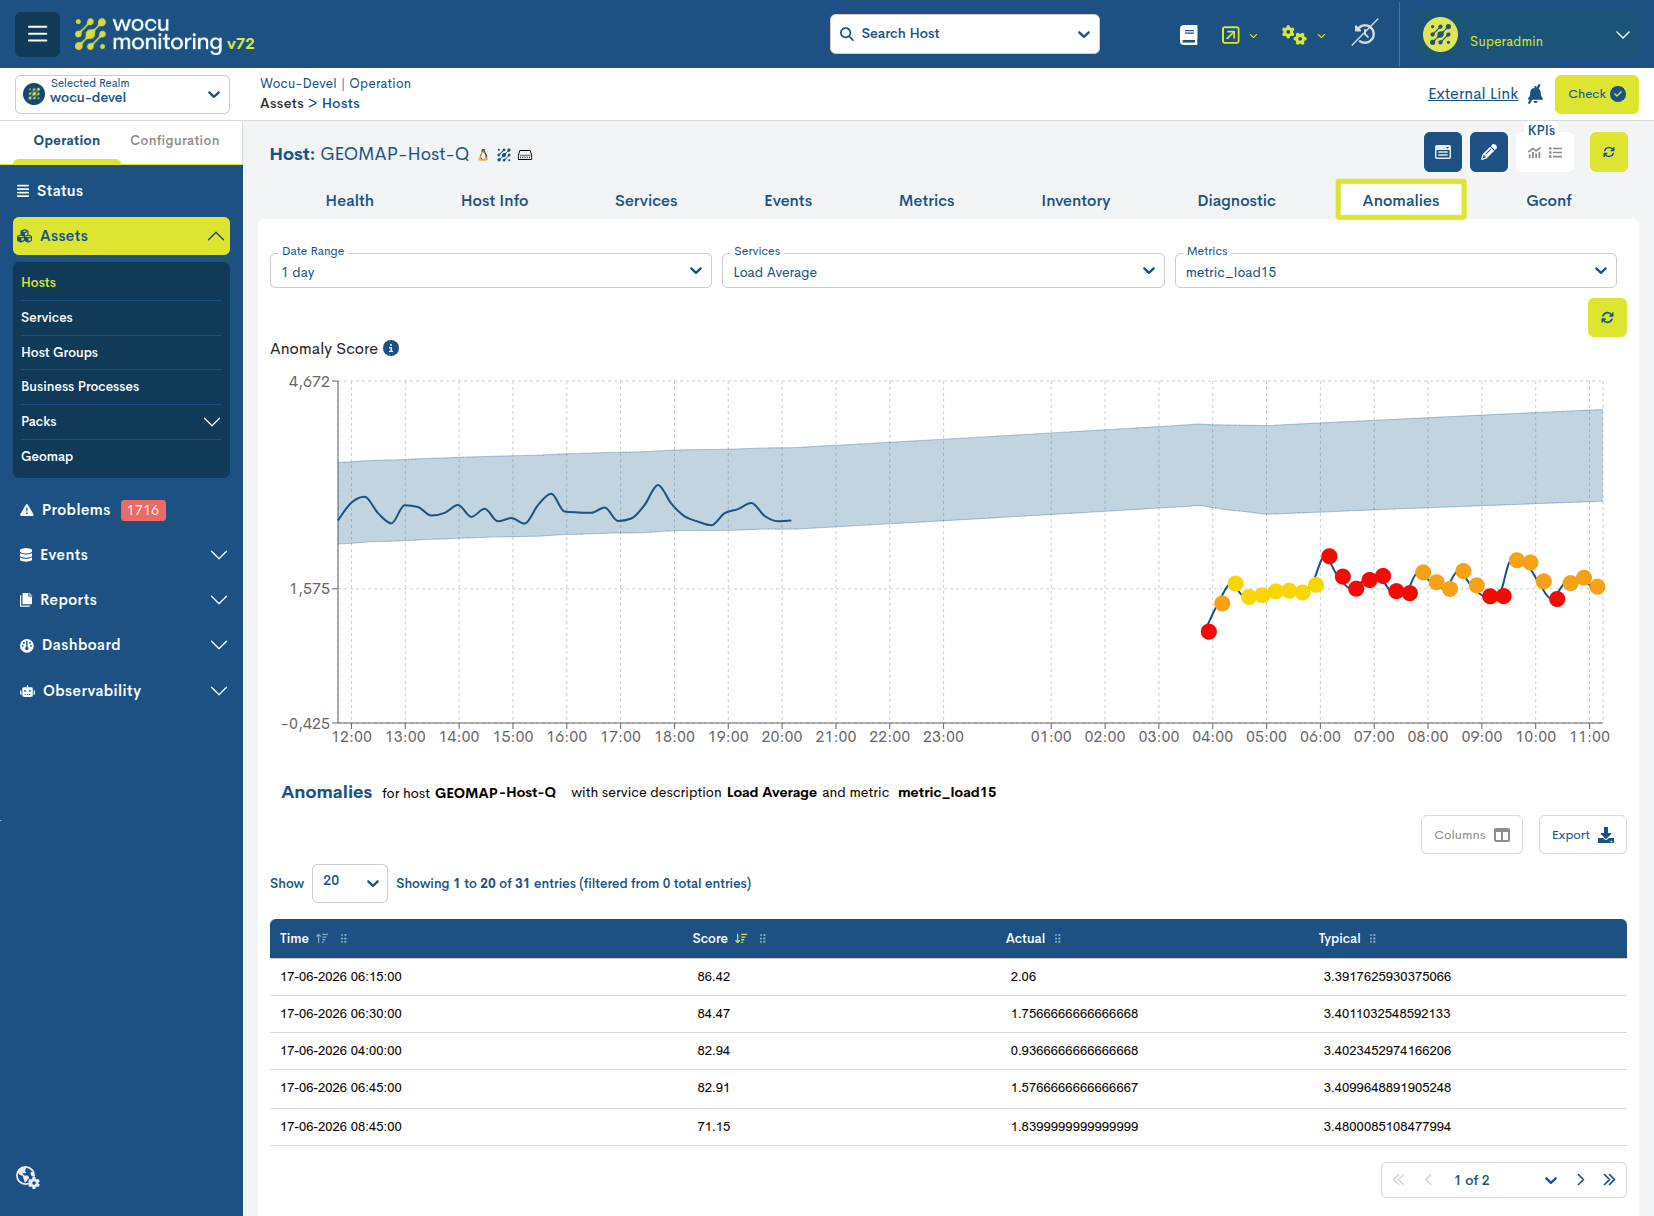Open the Date Range dropdown

(491, 271)
